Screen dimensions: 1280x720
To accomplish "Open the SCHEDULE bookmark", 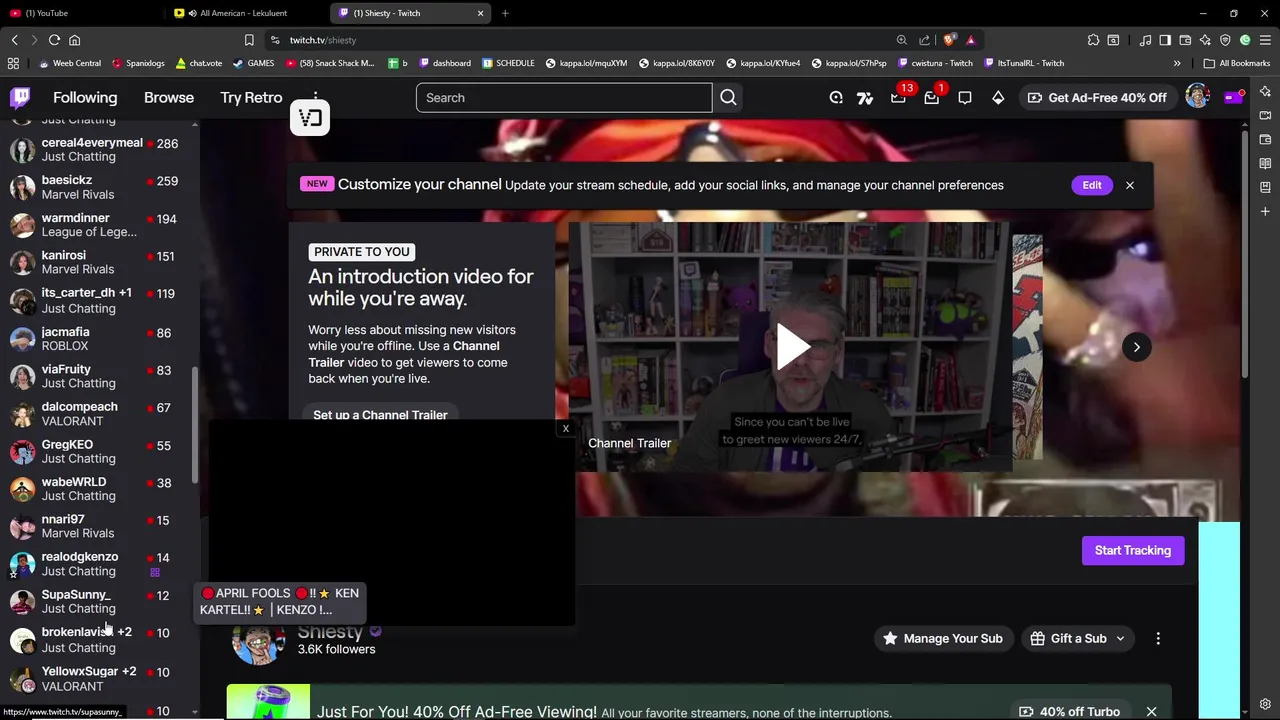I will (x=508, y=63).
